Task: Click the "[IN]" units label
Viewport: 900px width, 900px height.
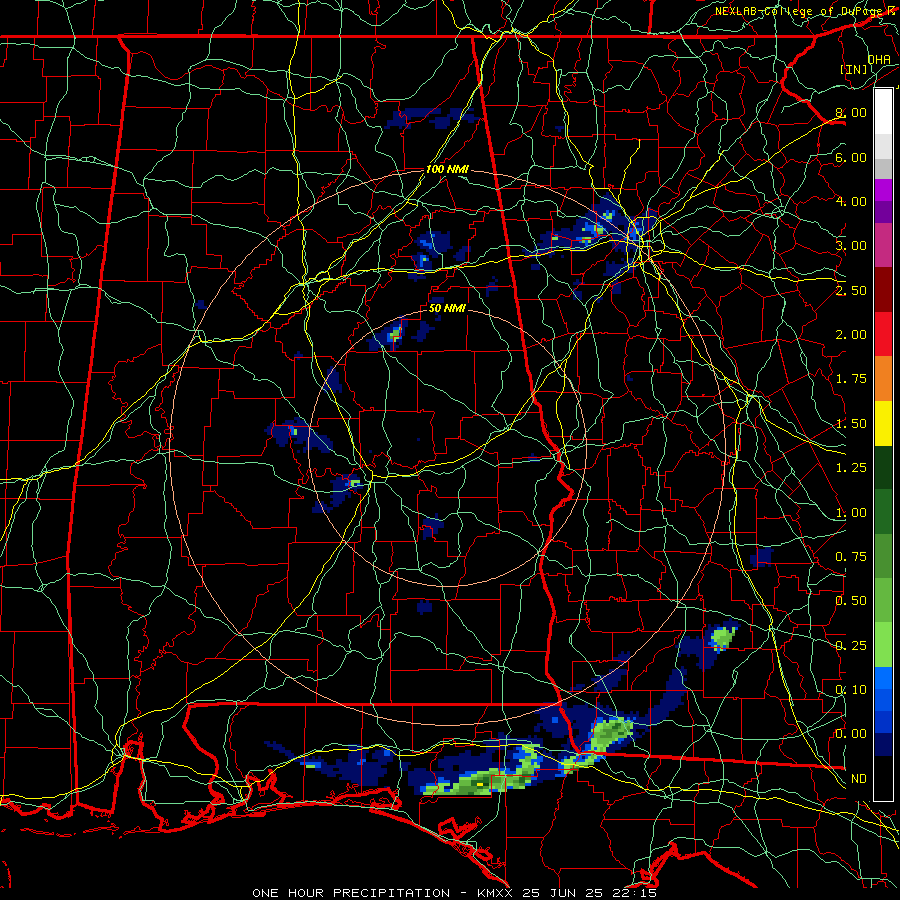Action: pyautogui.click(x=854, y=69)
